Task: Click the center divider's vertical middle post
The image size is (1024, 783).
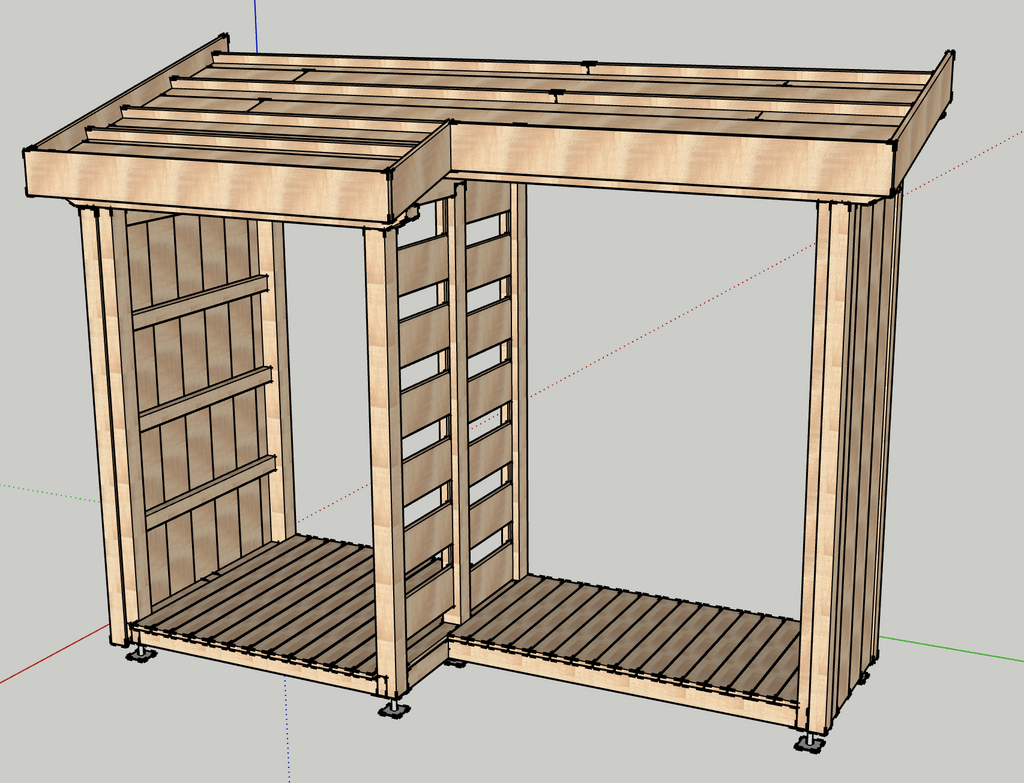Action: click(458, 400)
